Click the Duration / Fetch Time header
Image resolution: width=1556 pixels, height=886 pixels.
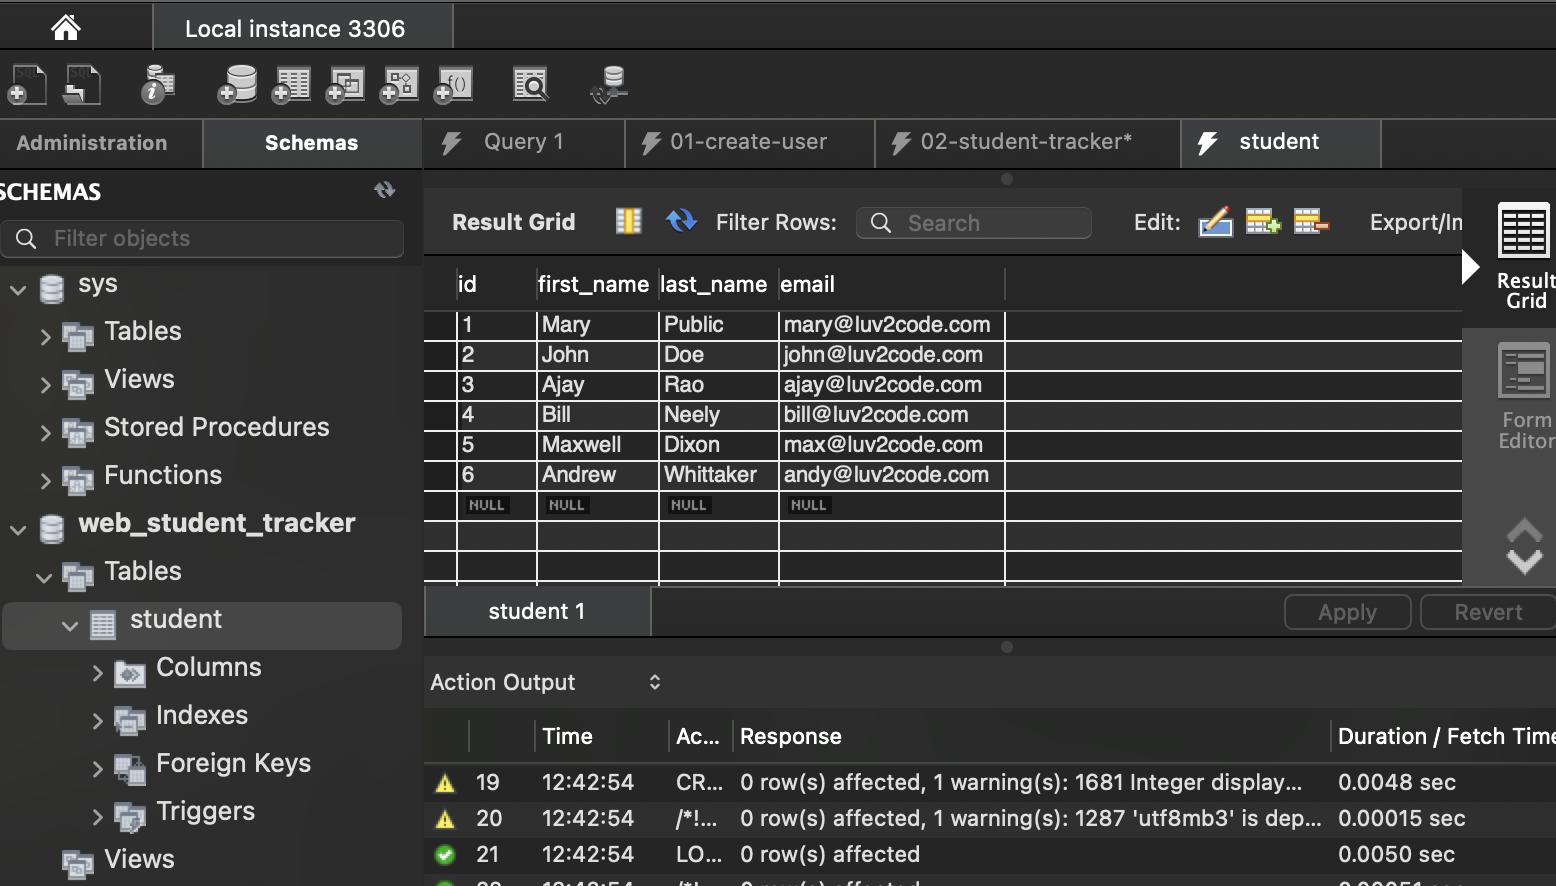[1446, 736]
